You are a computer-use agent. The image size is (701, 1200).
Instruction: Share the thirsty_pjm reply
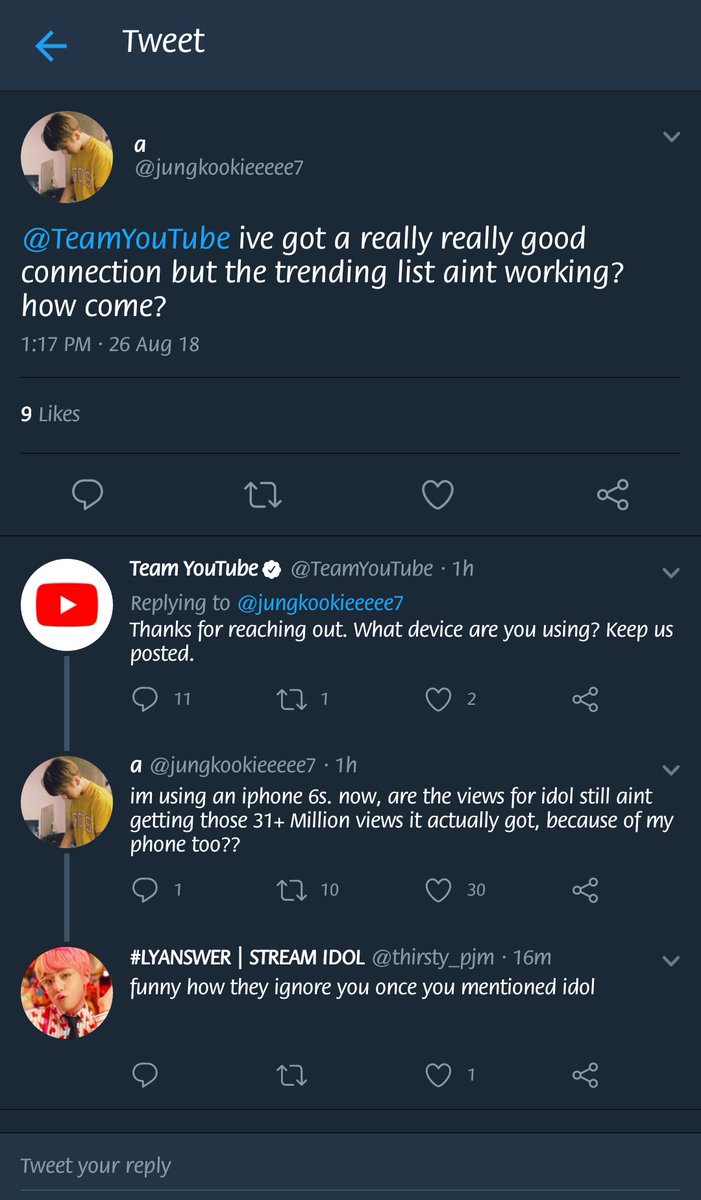585,1075
